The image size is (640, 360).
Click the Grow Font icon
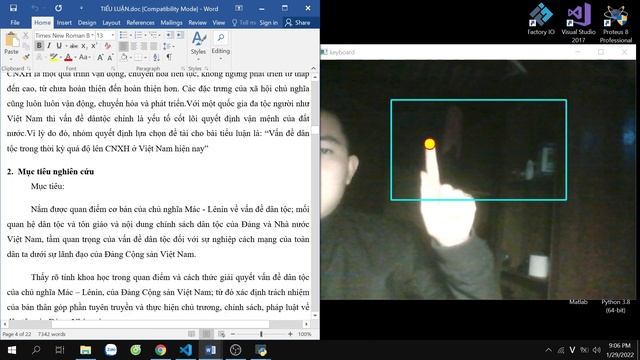pos(100,58)
